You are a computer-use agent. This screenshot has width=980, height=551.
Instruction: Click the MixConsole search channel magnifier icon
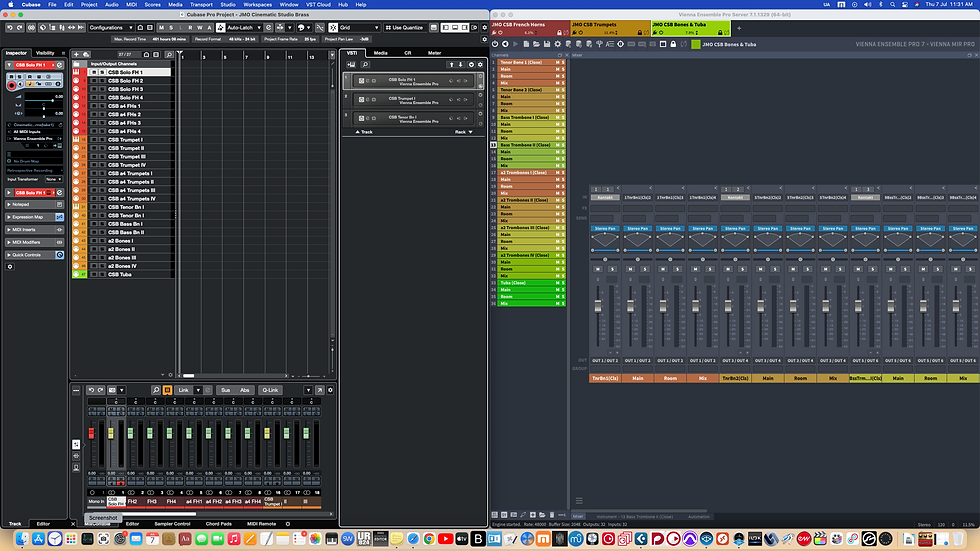[156, 390]
